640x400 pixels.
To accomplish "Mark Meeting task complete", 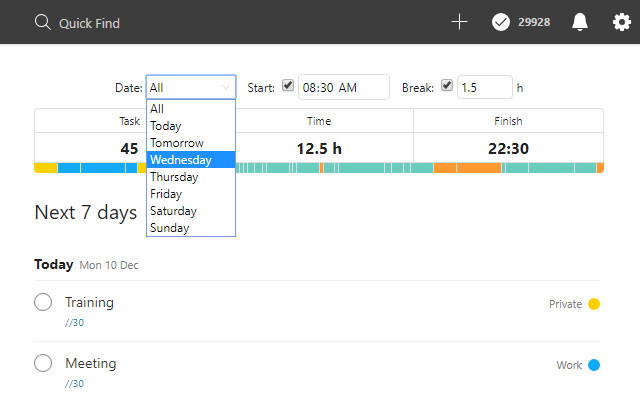I will [x=43, y=363].
